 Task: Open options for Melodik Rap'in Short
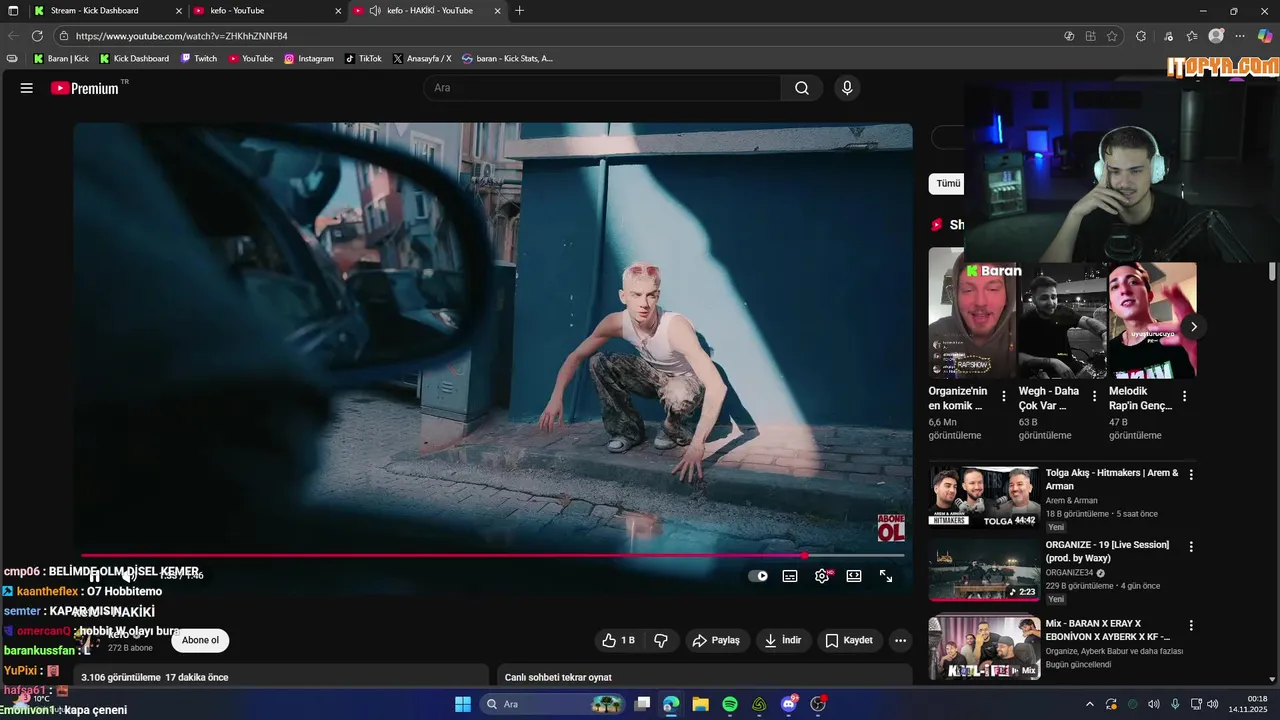[1184, 396]
